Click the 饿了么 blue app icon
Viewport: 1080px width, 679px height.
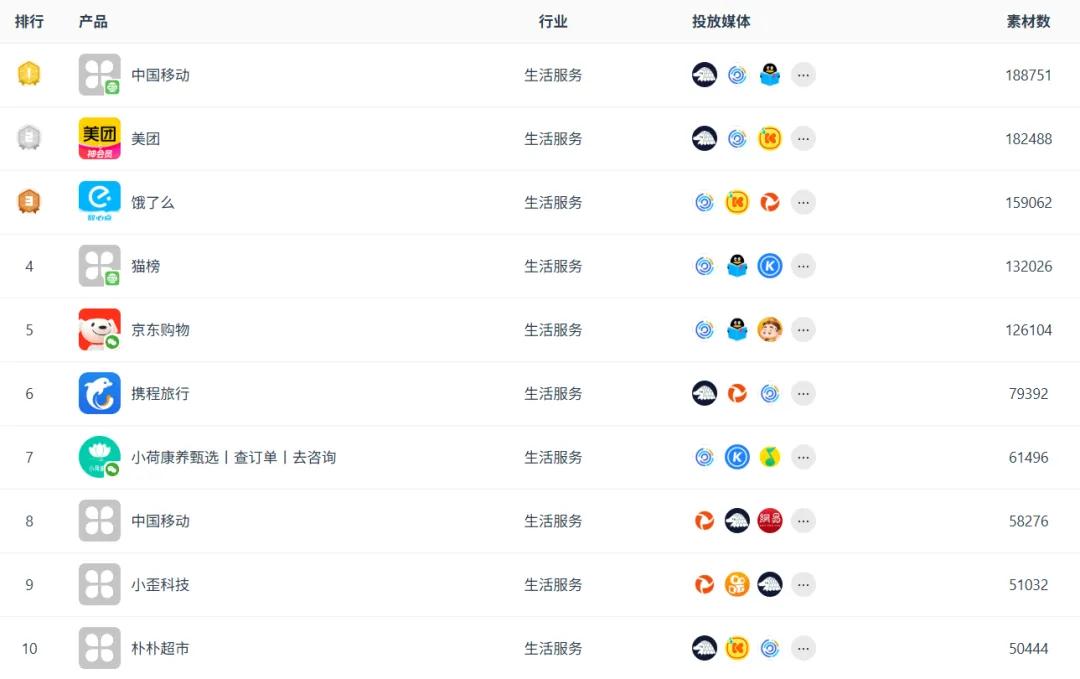(99, 202)
